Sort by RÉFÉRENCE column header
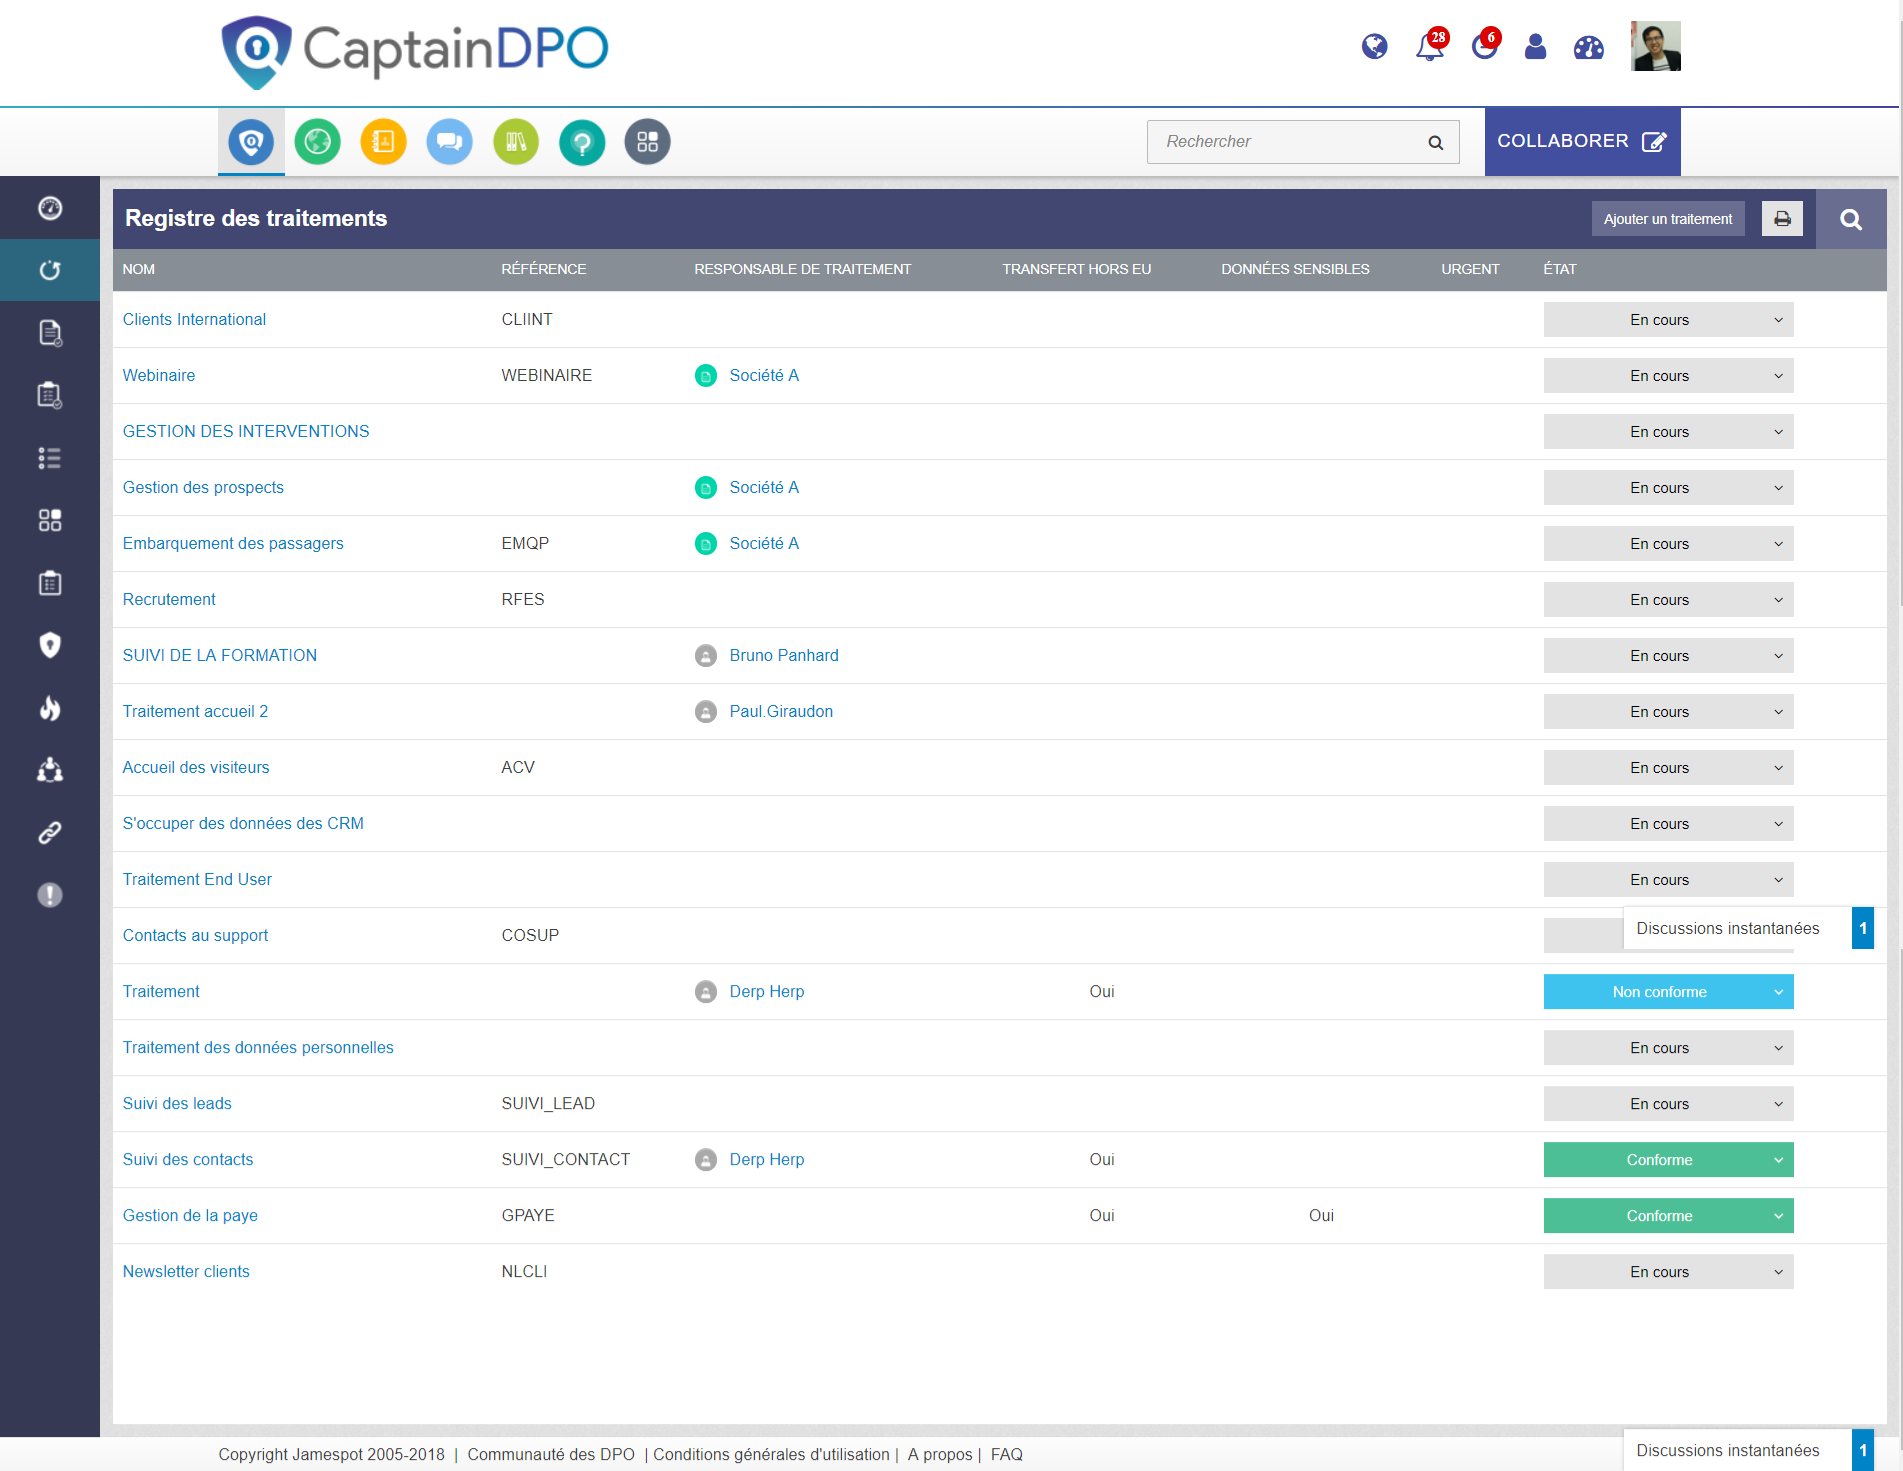Image resolution: width=1903 pixels, height=1471 pixels. point(544,270)
